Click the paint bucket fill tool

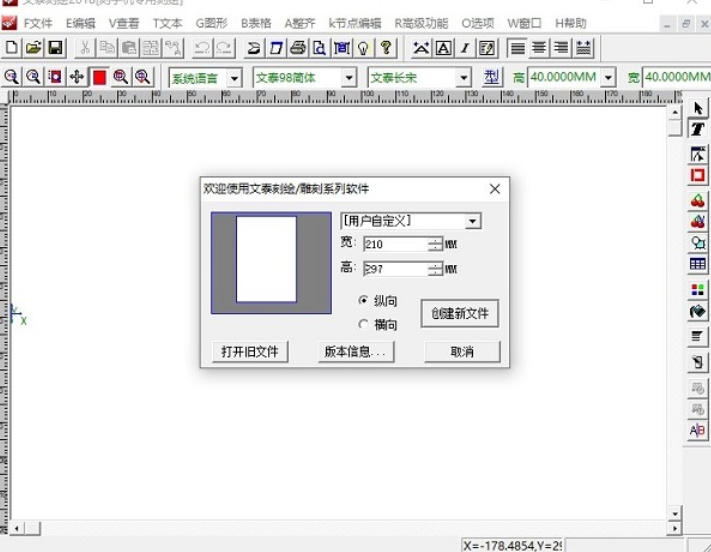pyautogui.click(x=698, y=312)
